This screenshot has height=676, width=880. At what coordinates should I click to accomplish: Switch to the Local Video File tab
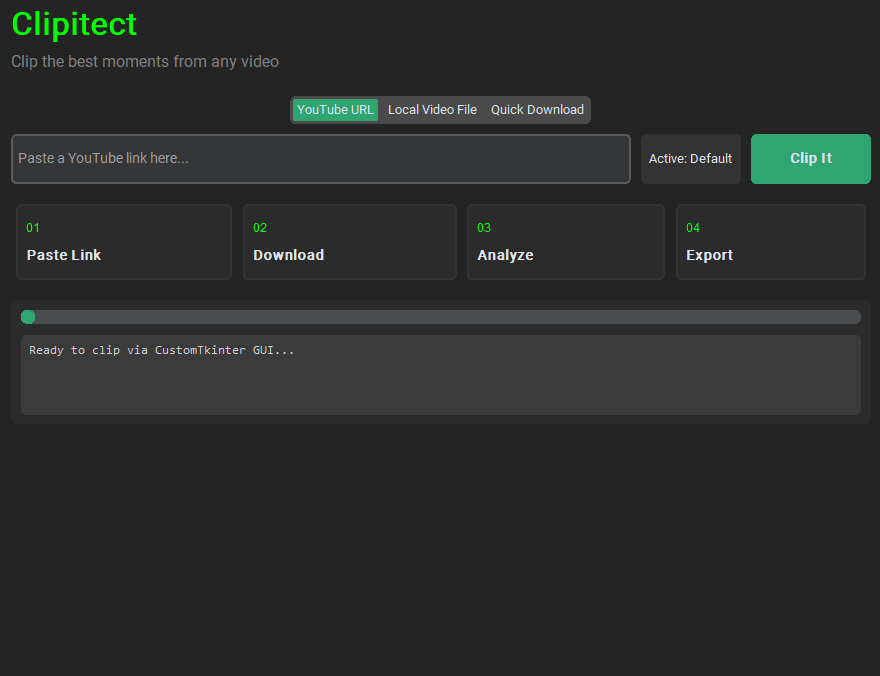click(432, 110)
